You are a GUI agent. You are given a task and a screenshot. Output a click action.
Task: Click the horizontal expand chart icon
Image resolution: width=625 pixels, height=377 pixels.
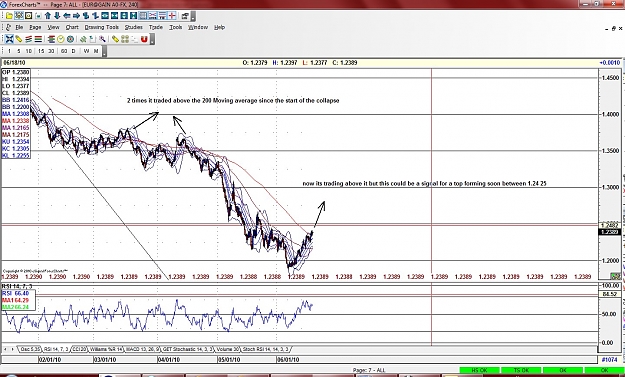pyautogui.click(x=105, y=16)
